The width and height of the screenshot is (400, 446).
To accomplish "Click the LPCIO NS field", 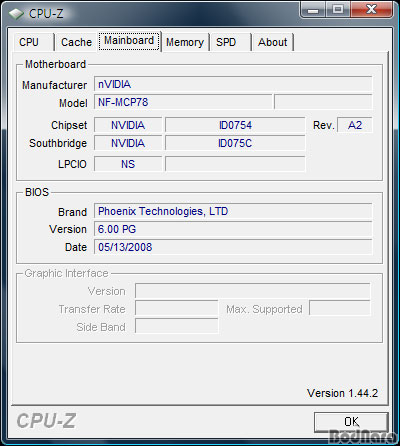I will pyautogui.click(x=128, y=164).
